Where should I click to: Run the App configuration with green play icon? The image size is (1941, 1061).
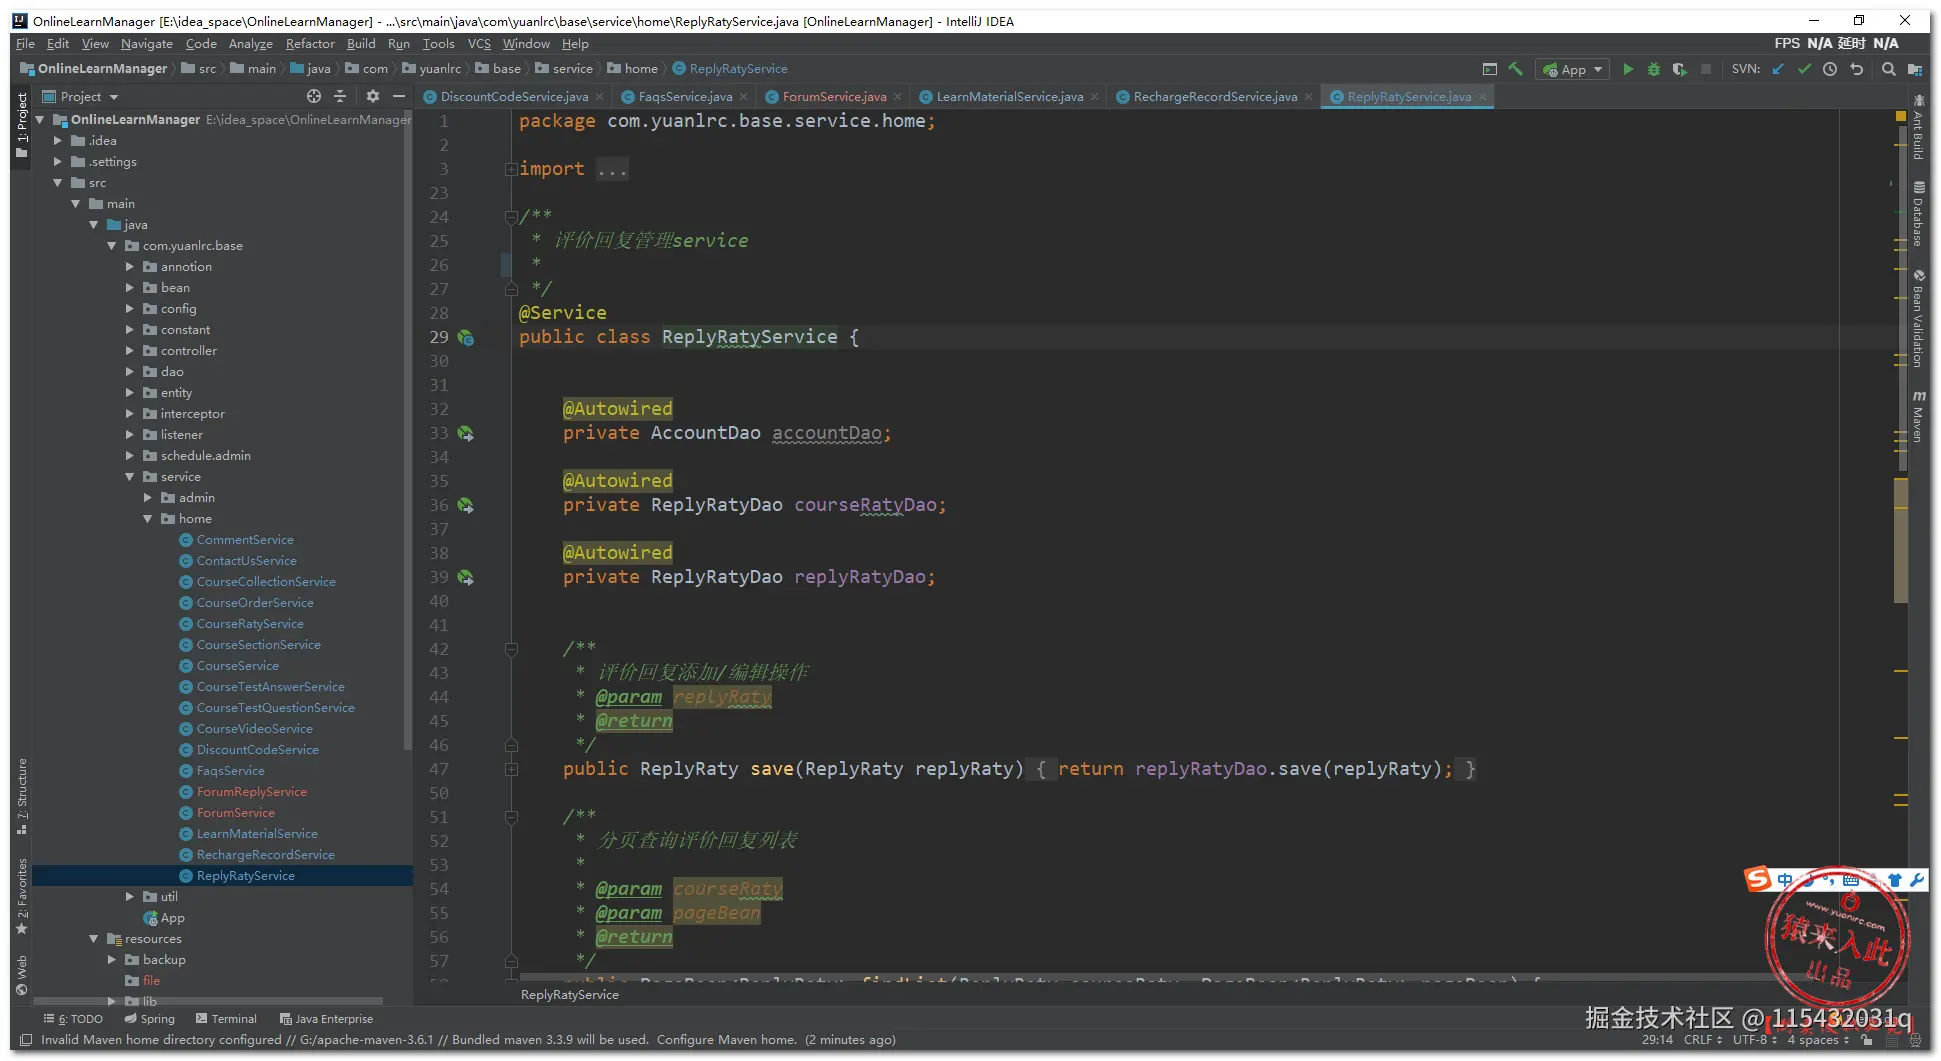(1628, 69)
